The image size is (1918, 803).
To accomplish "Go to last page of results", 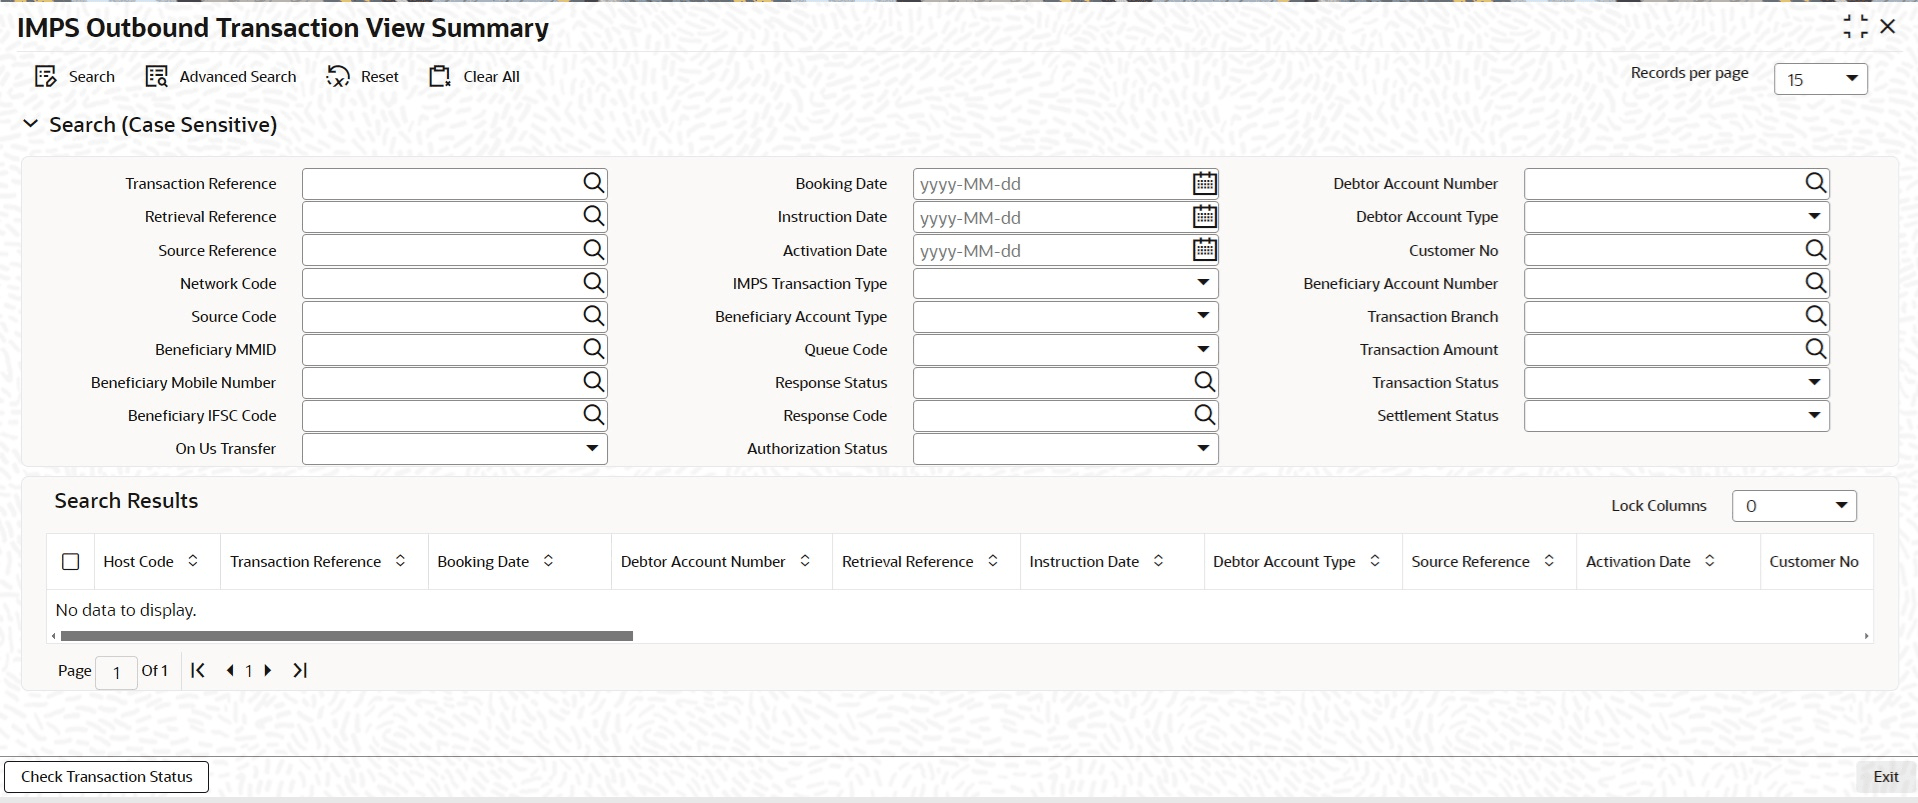I will pos(300,670).
